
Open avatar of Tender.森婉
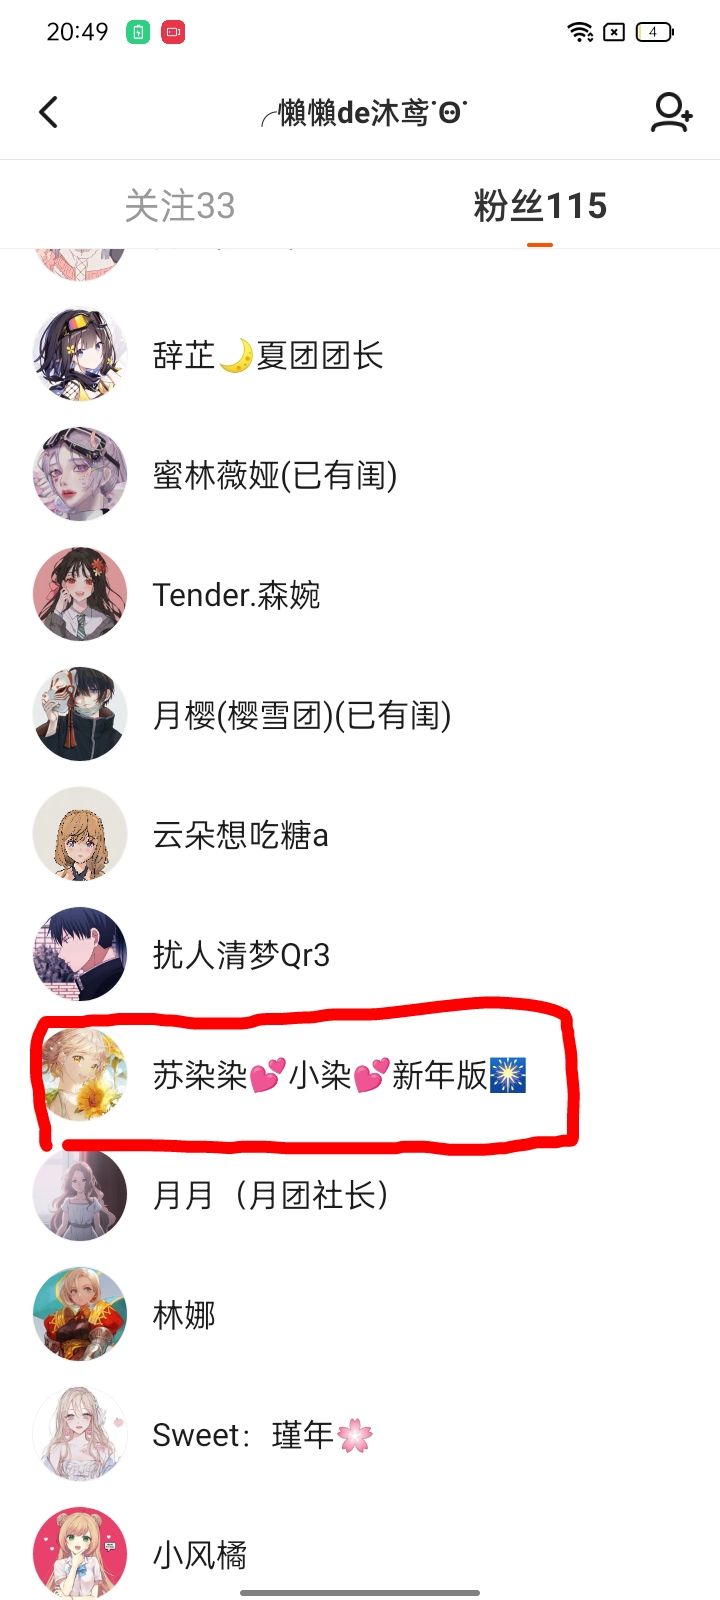pyautogui.click(x=80, y=594)
